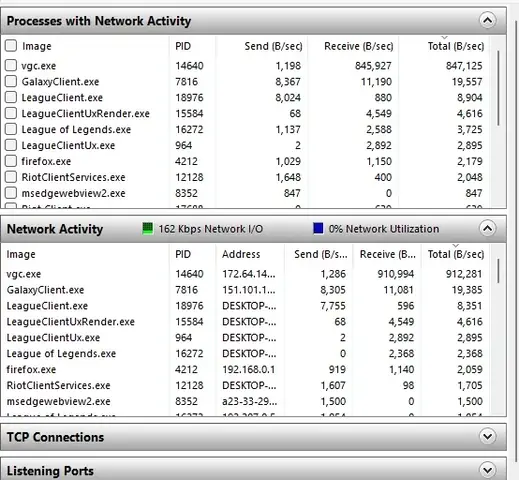This screenshot has width=519, height=480.
Task: Click the 847,125 total for vgc.exe
Action: [x=464, y=66]
